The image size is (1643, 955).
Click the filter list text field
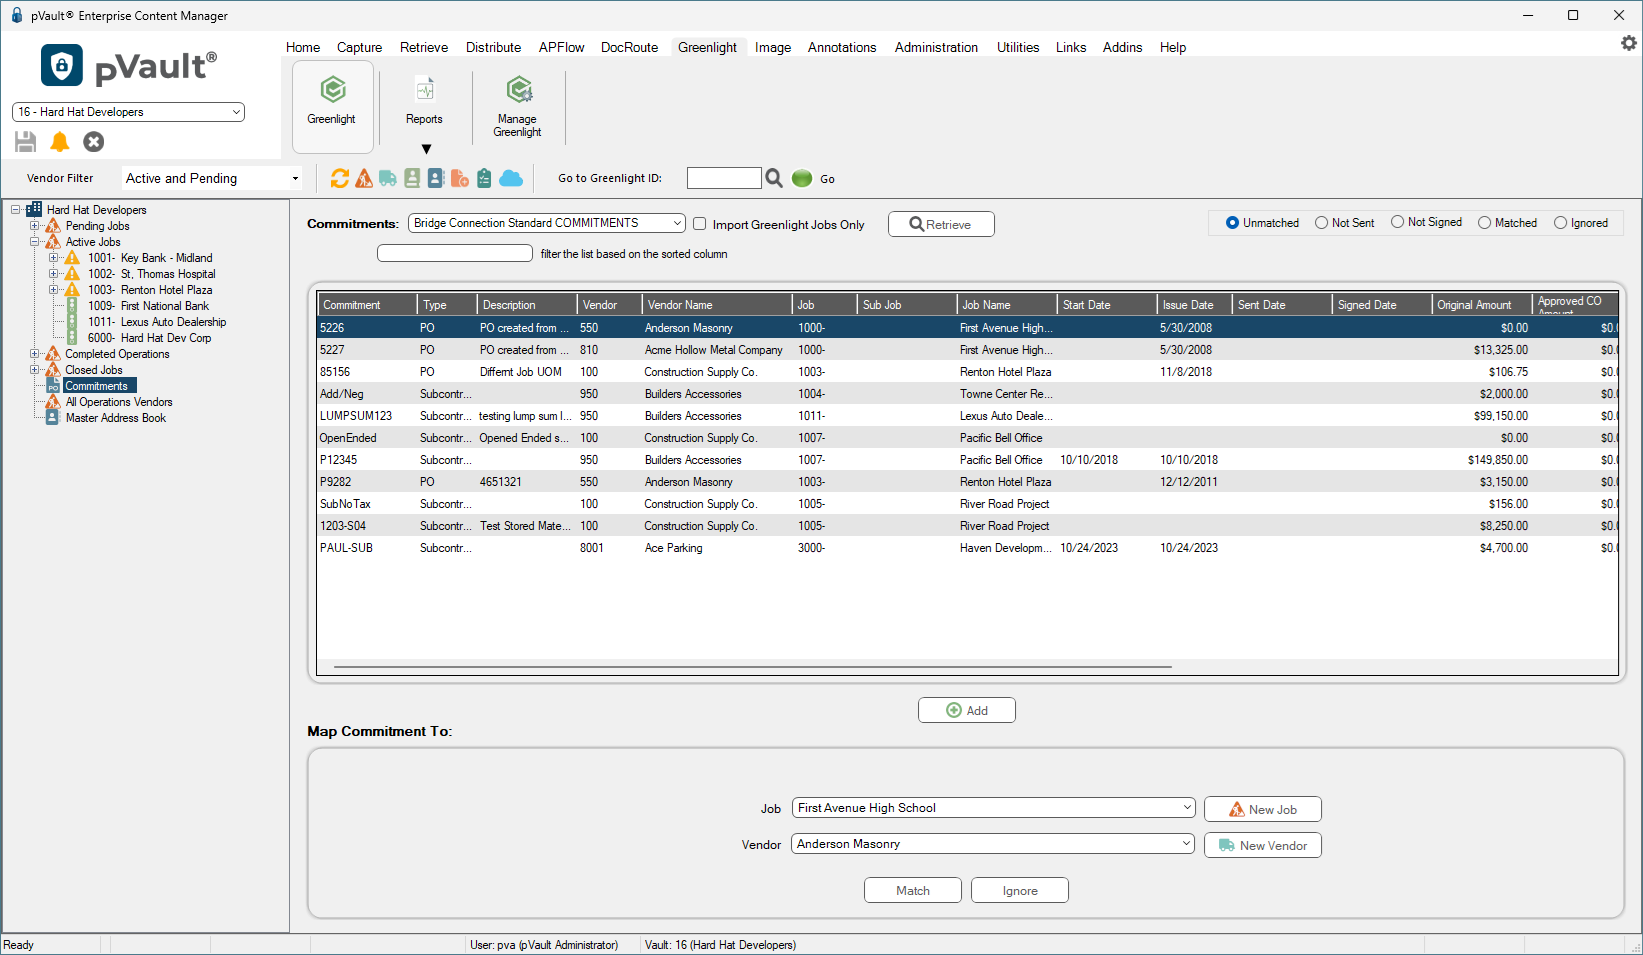click(455, 253)
